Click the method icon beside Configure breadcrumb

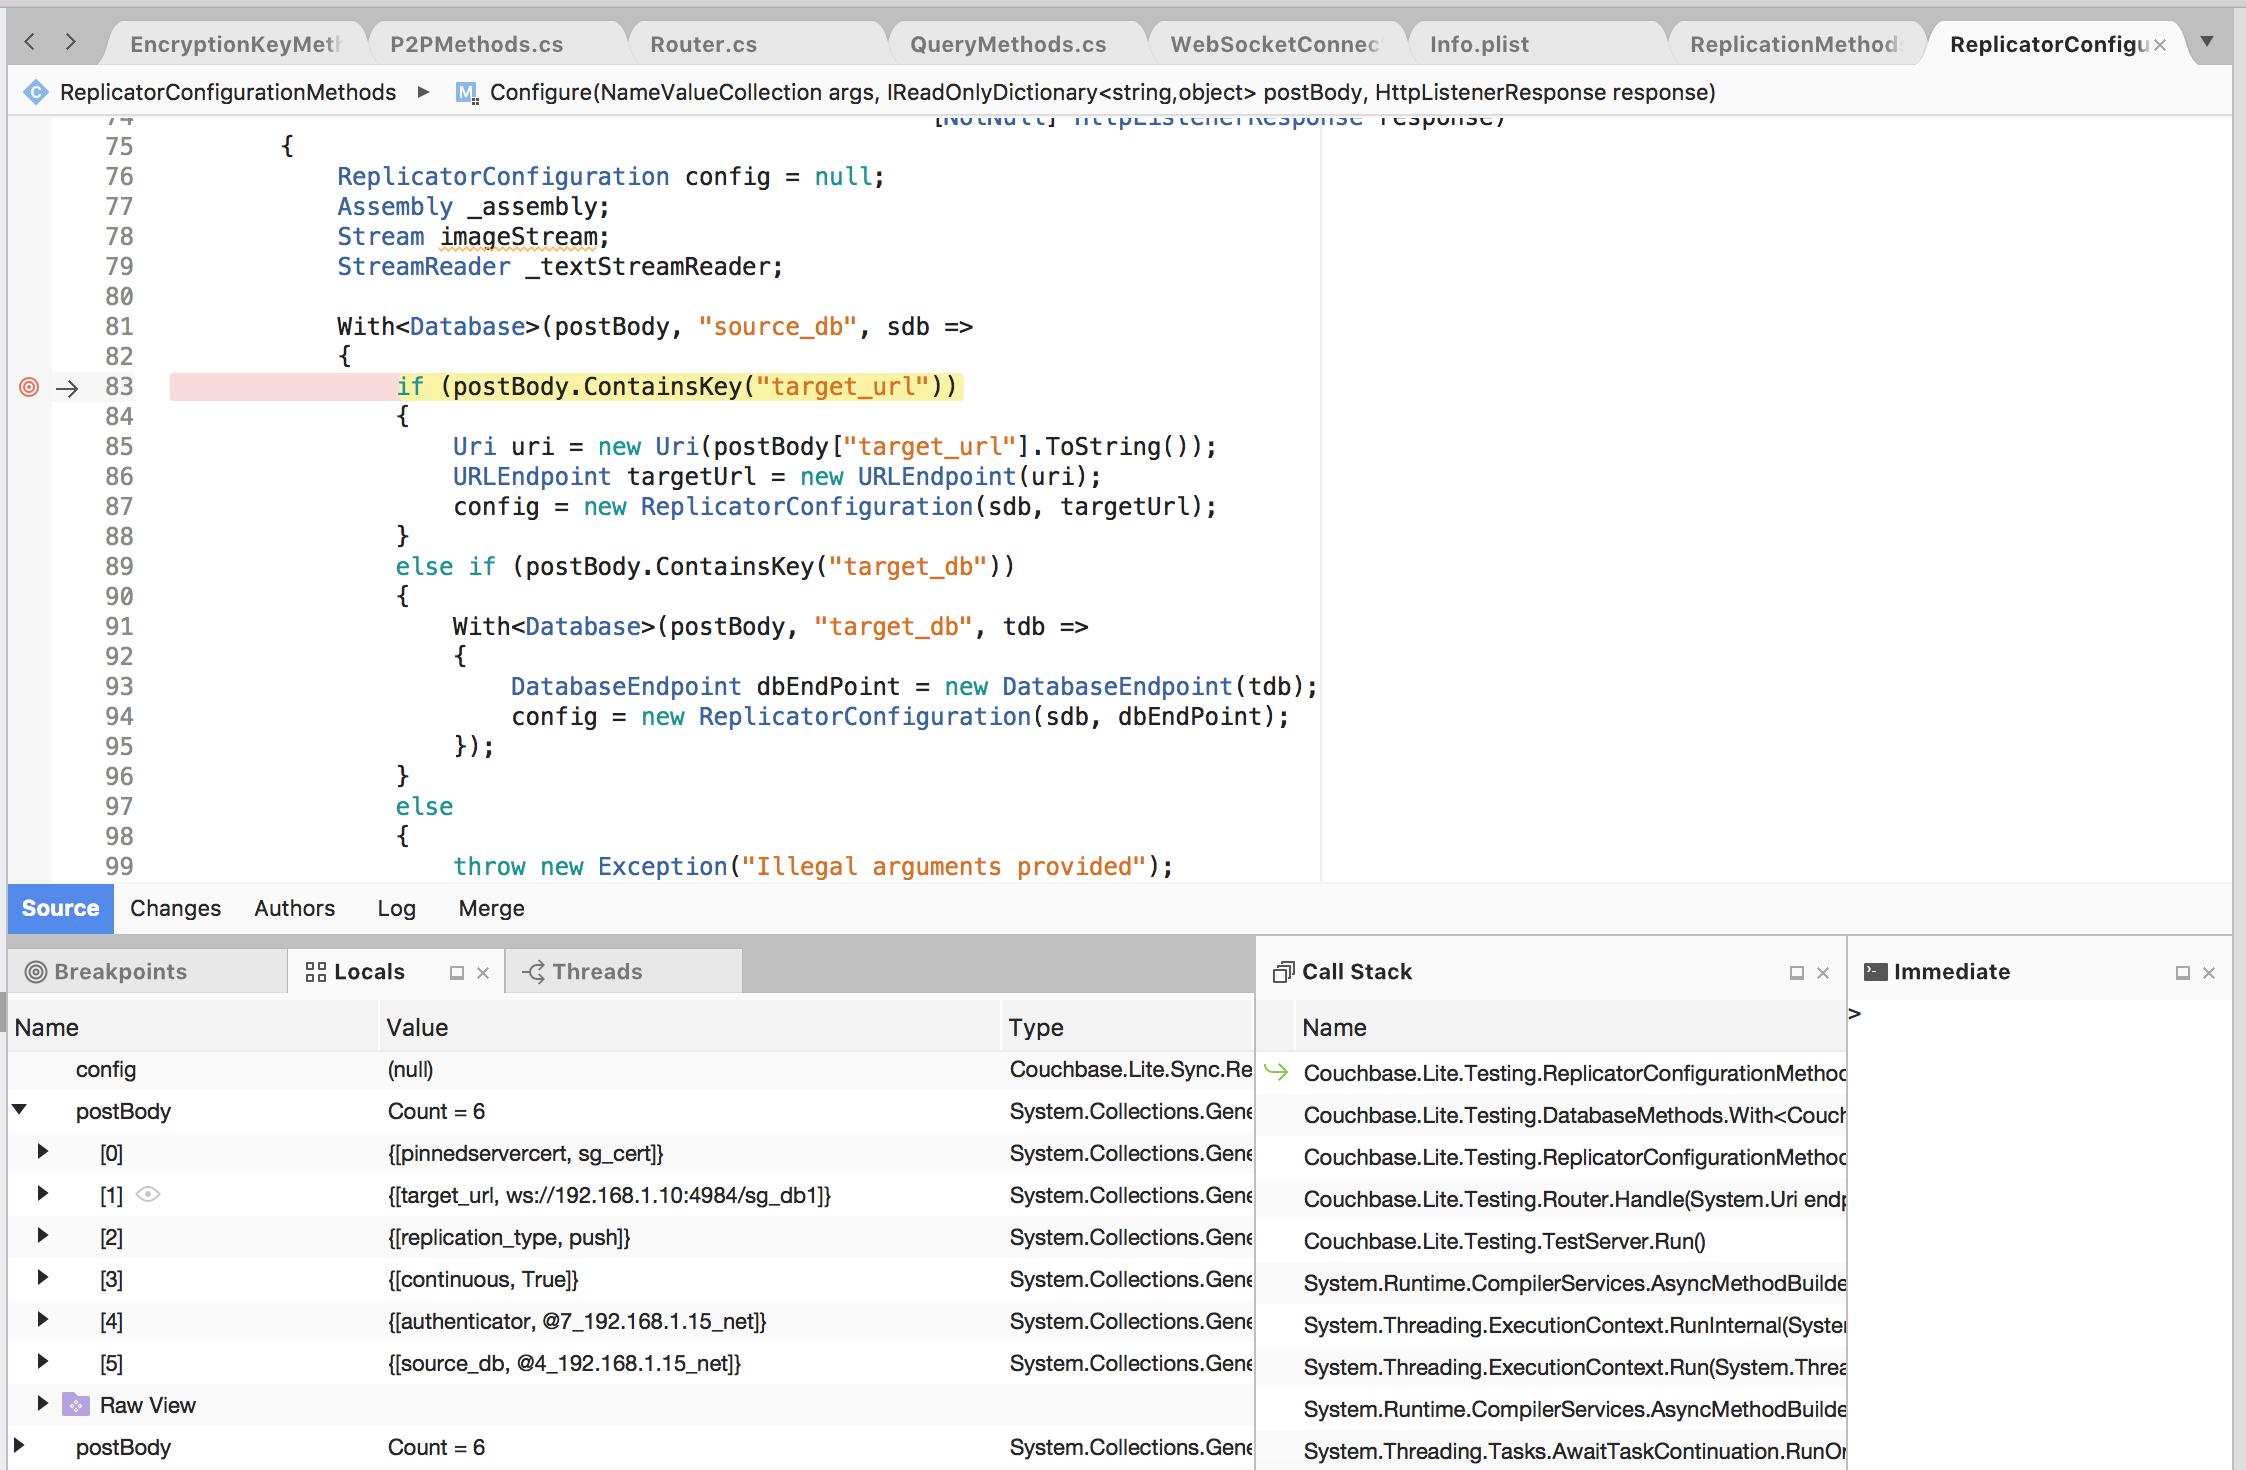[466, 92]
